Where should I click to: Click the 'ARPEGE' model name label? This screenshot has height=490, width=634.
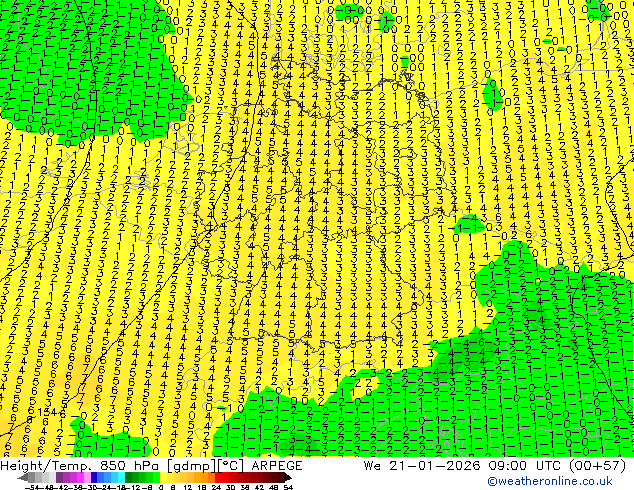coord(277,466)
